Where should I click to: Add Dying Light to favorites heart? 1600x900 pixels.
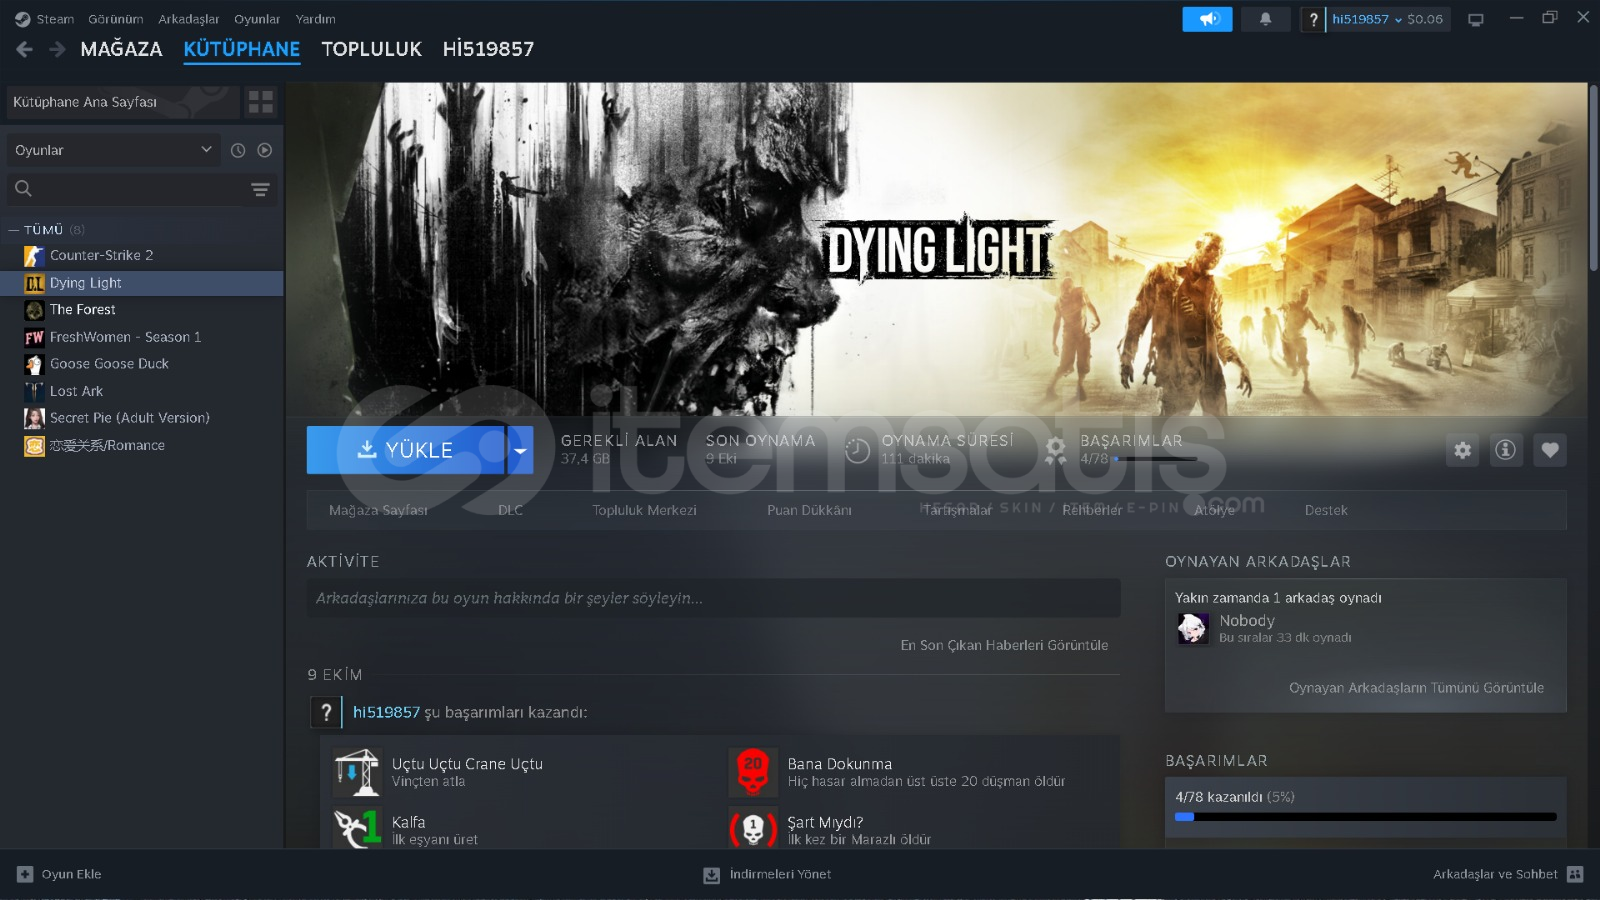(x=1550, y=450)
